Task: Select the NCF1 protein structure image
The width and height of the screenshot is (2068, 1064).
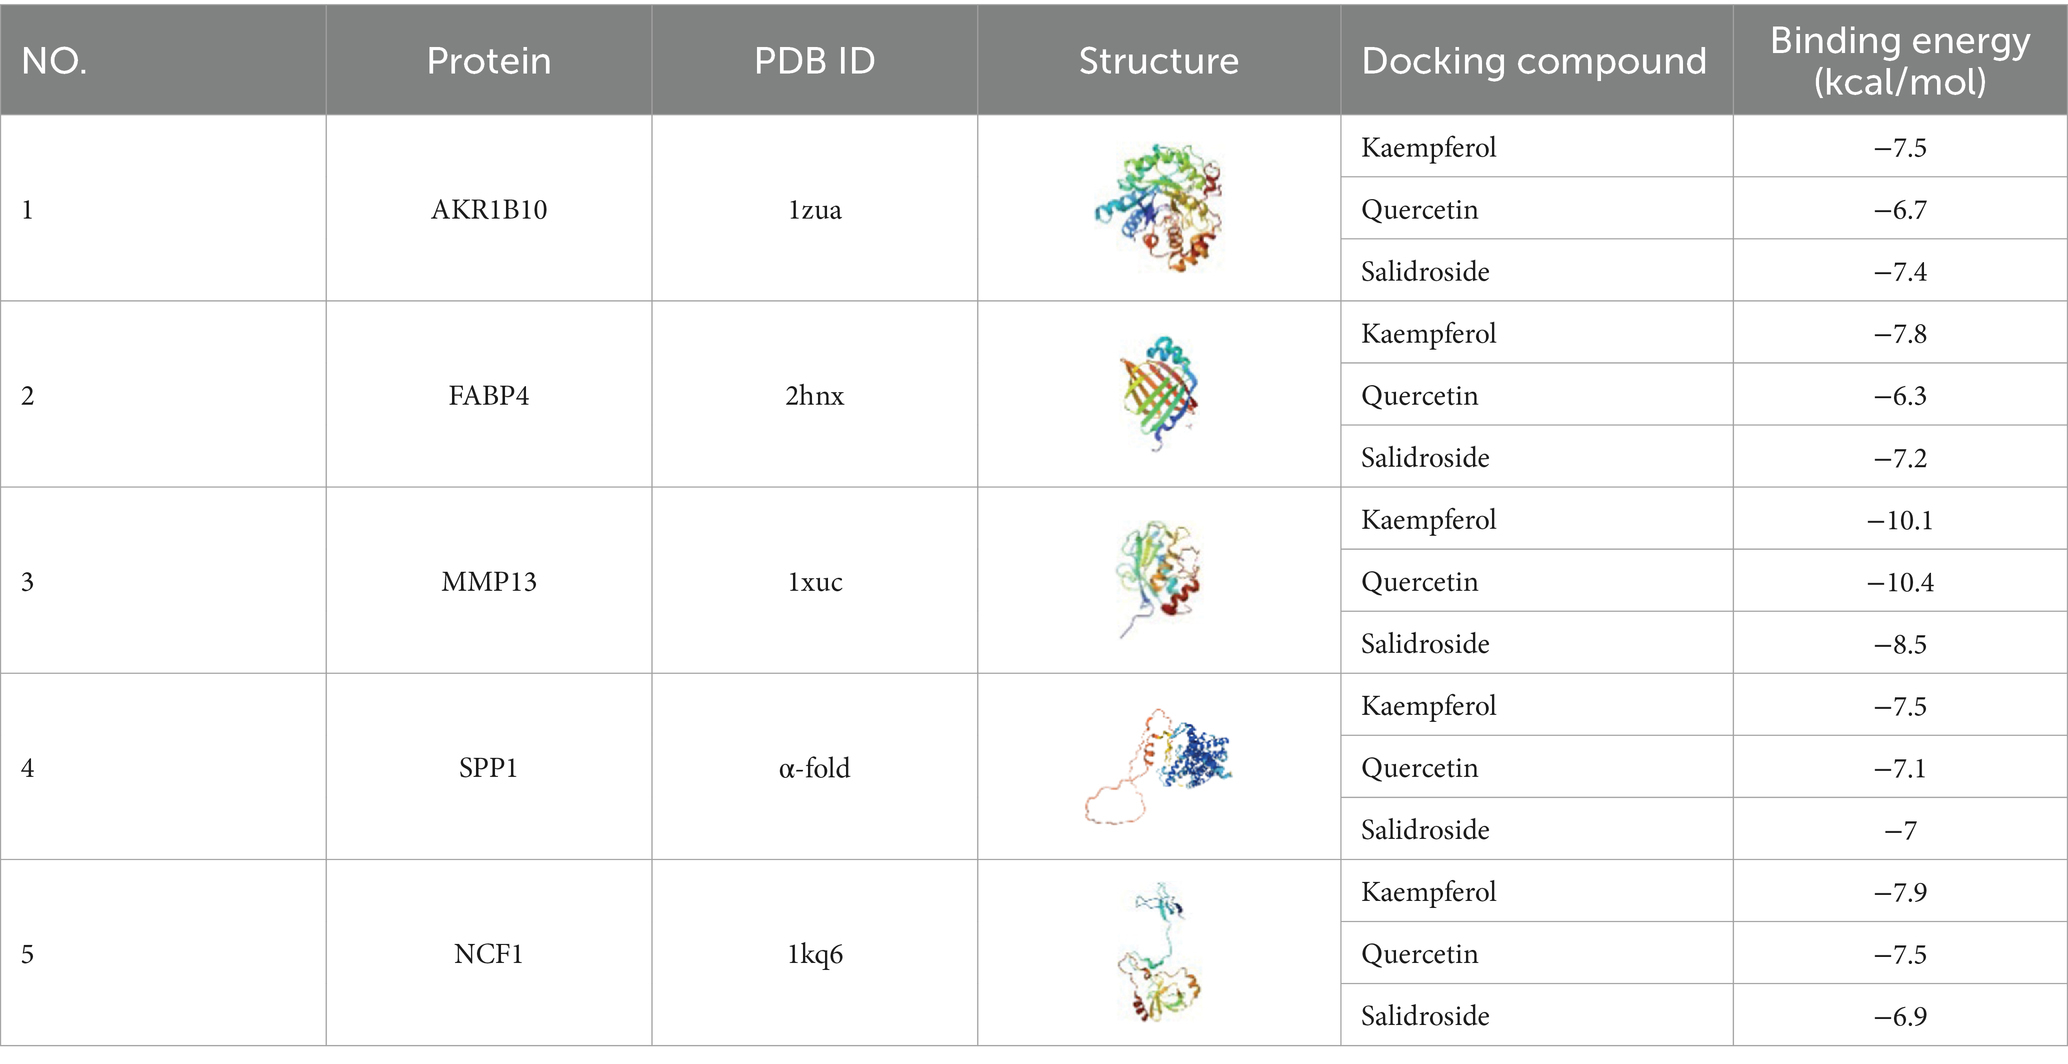Action: coord(1158,952)
